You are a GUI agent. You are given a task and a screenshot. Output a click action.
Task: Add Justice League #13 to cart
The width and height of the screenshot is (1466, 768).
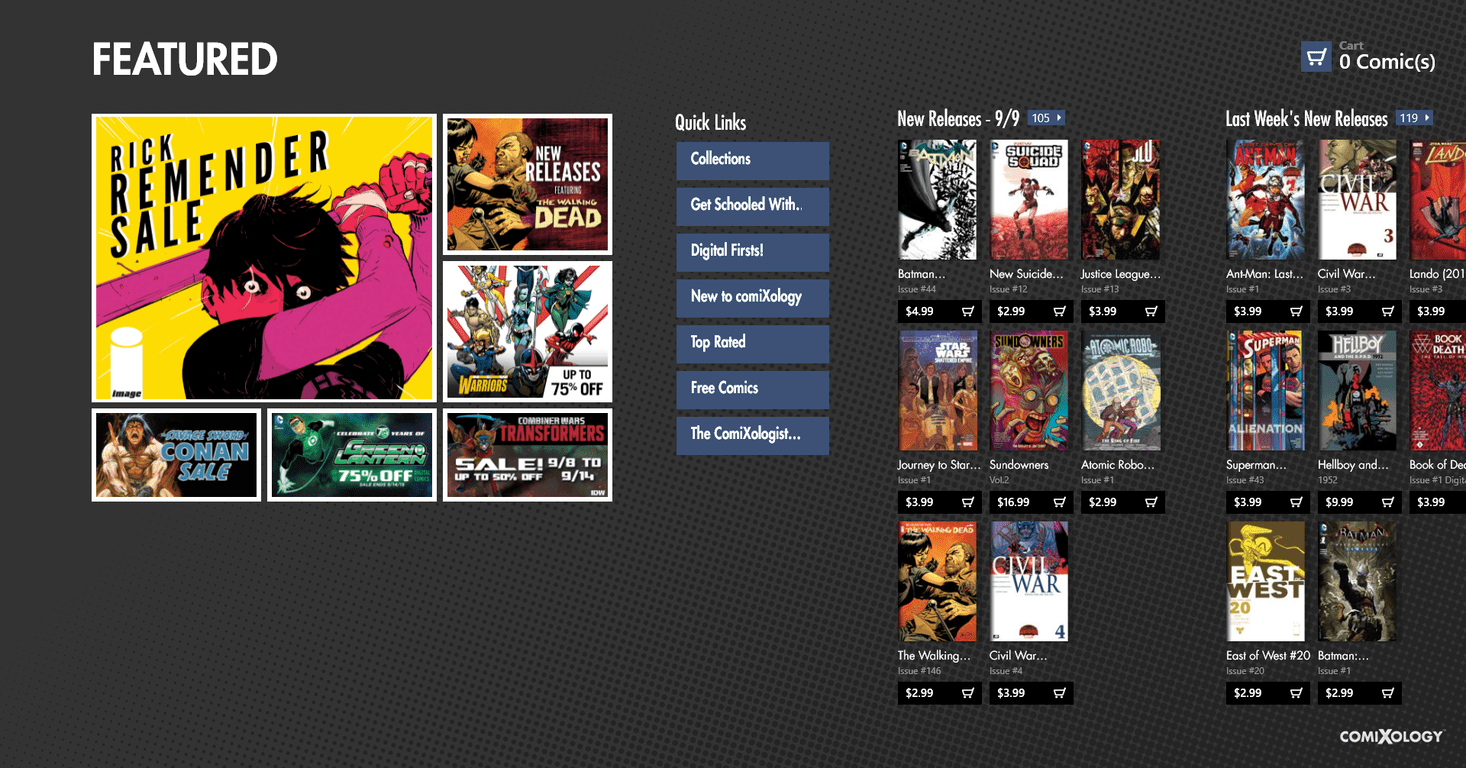(x=1151, y=311)
